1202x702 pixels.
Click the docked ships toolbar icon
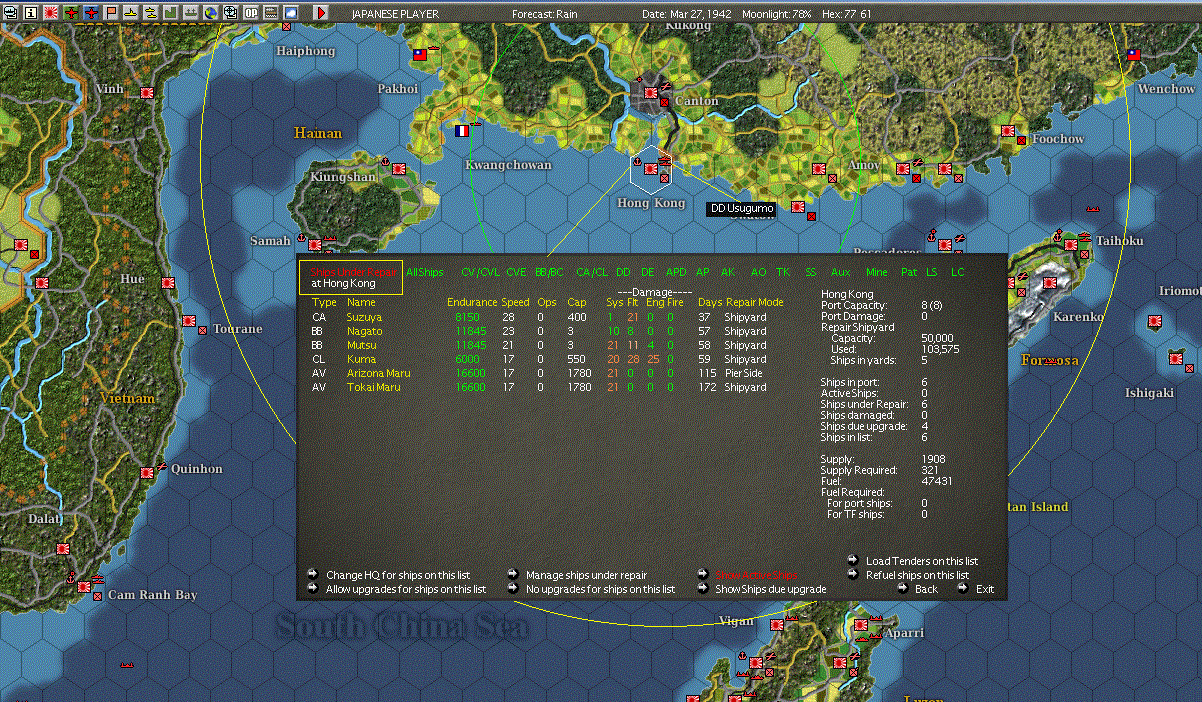tap(190, 13)
